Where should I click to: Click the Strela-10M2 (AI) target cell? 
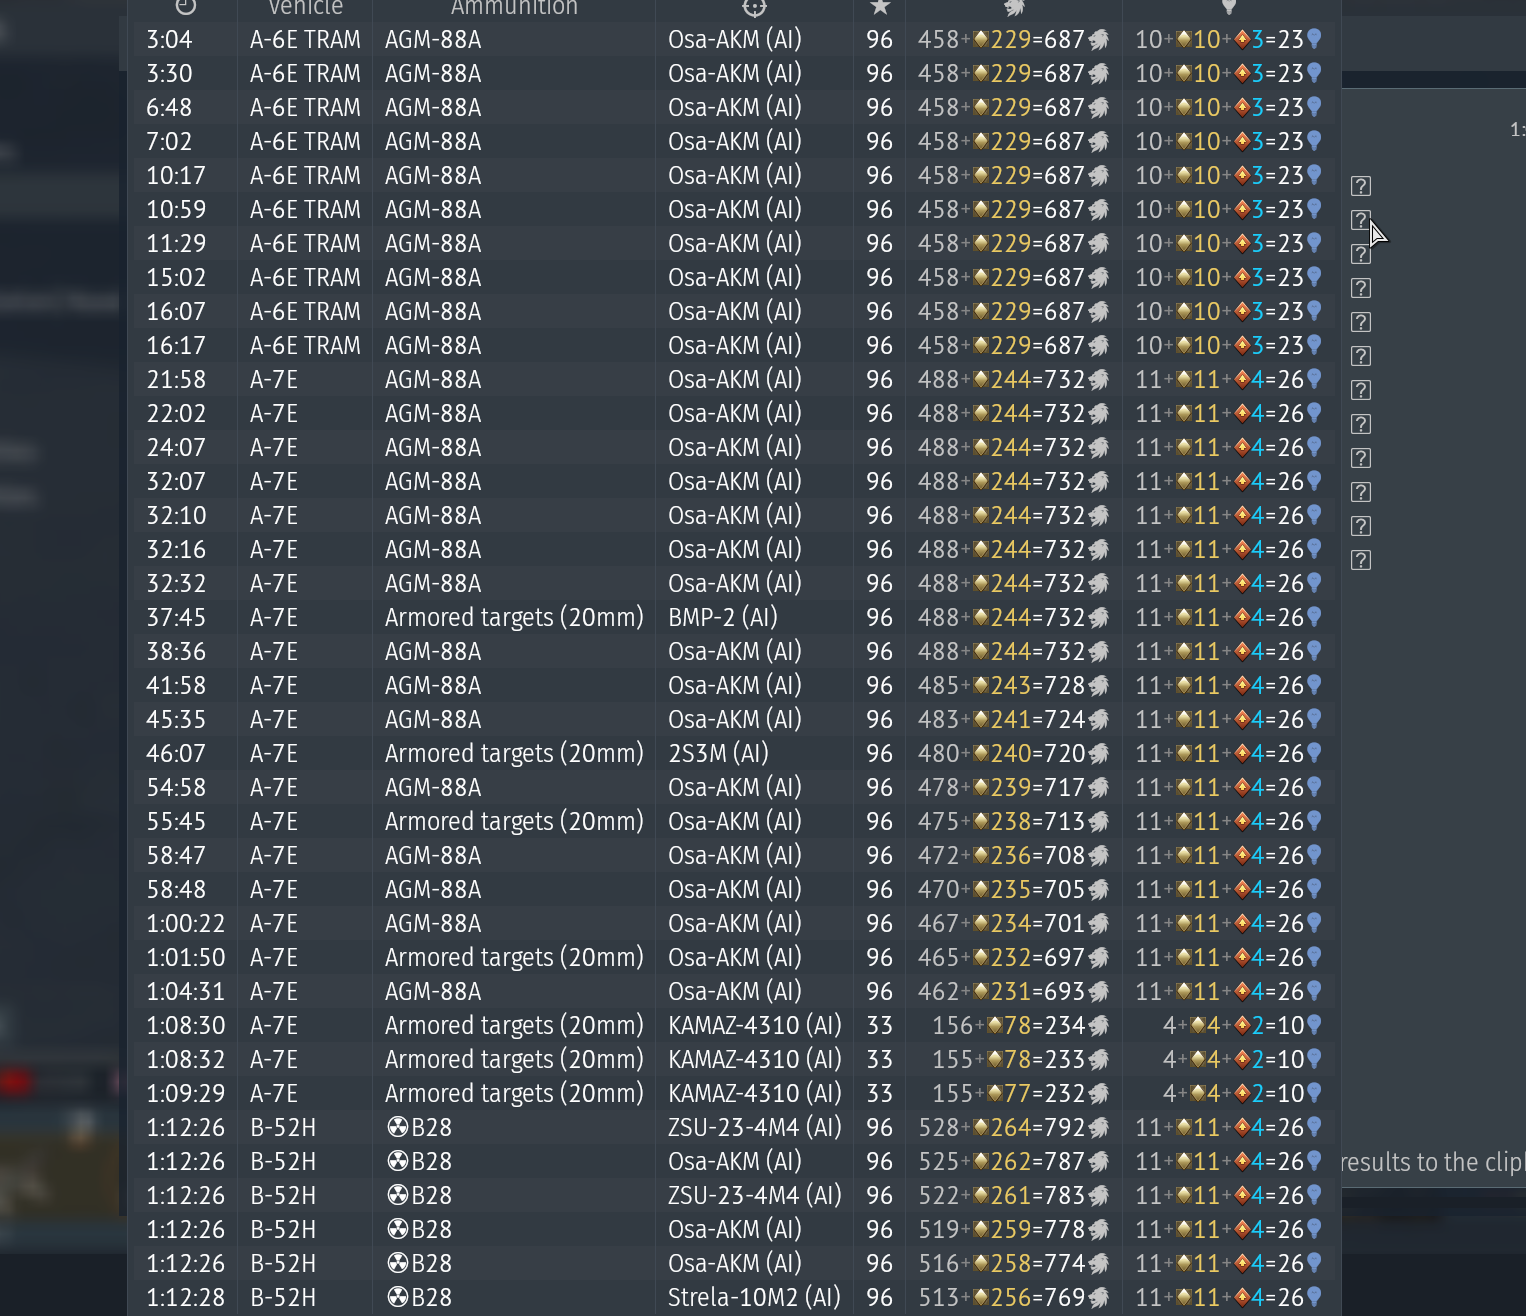click(x=755, y=1298)
